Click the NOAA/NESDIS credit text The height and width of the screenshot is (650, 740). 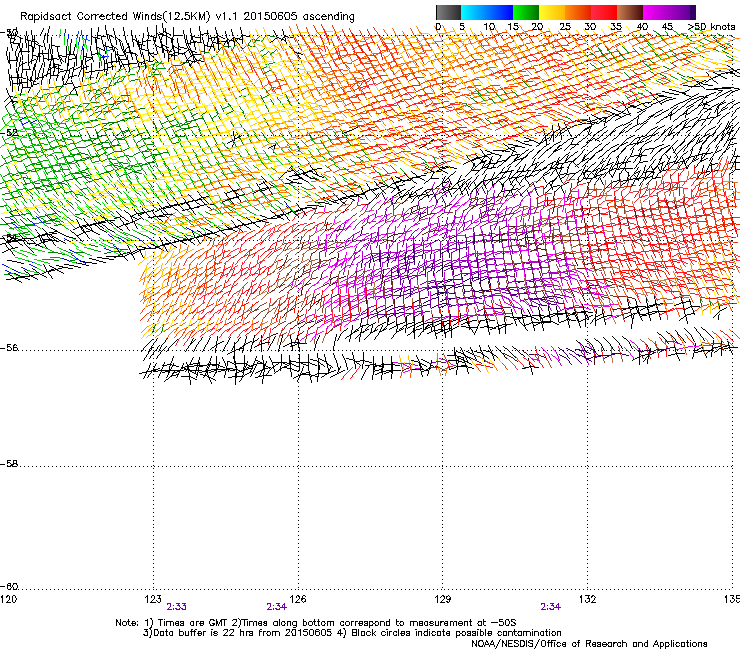589,644
